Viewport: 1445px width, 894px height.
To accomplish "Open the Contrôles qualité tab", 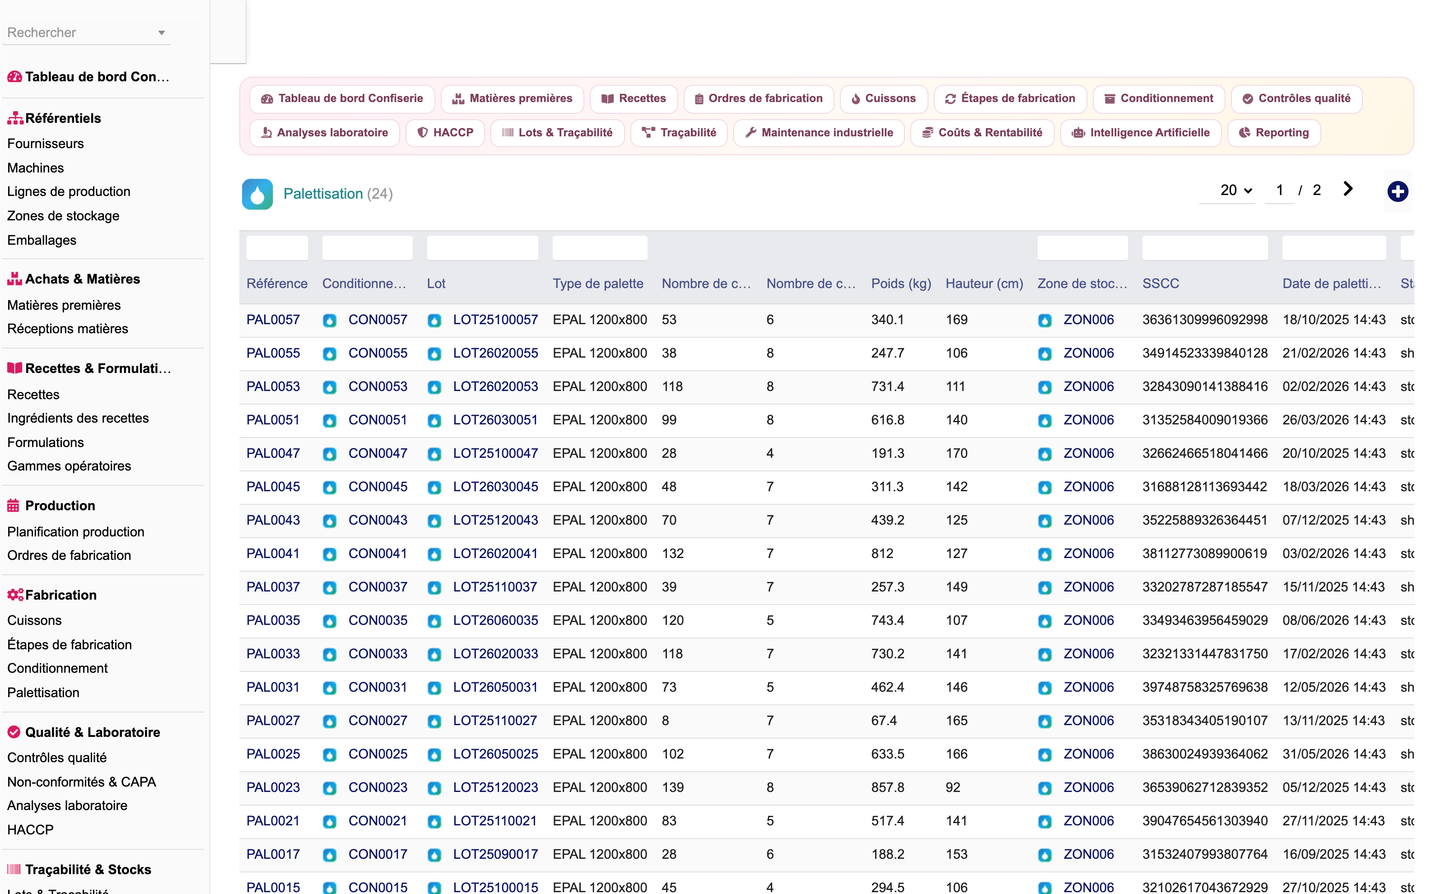I will [1296, 98].
